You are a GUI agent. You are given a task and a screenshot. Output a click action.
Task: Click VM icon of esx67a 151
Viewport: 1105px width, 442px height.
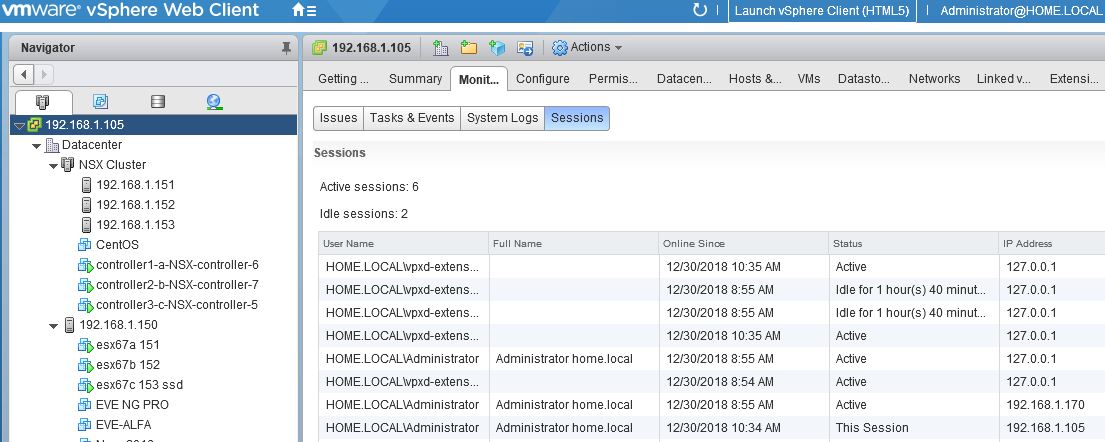coord(85,345)
